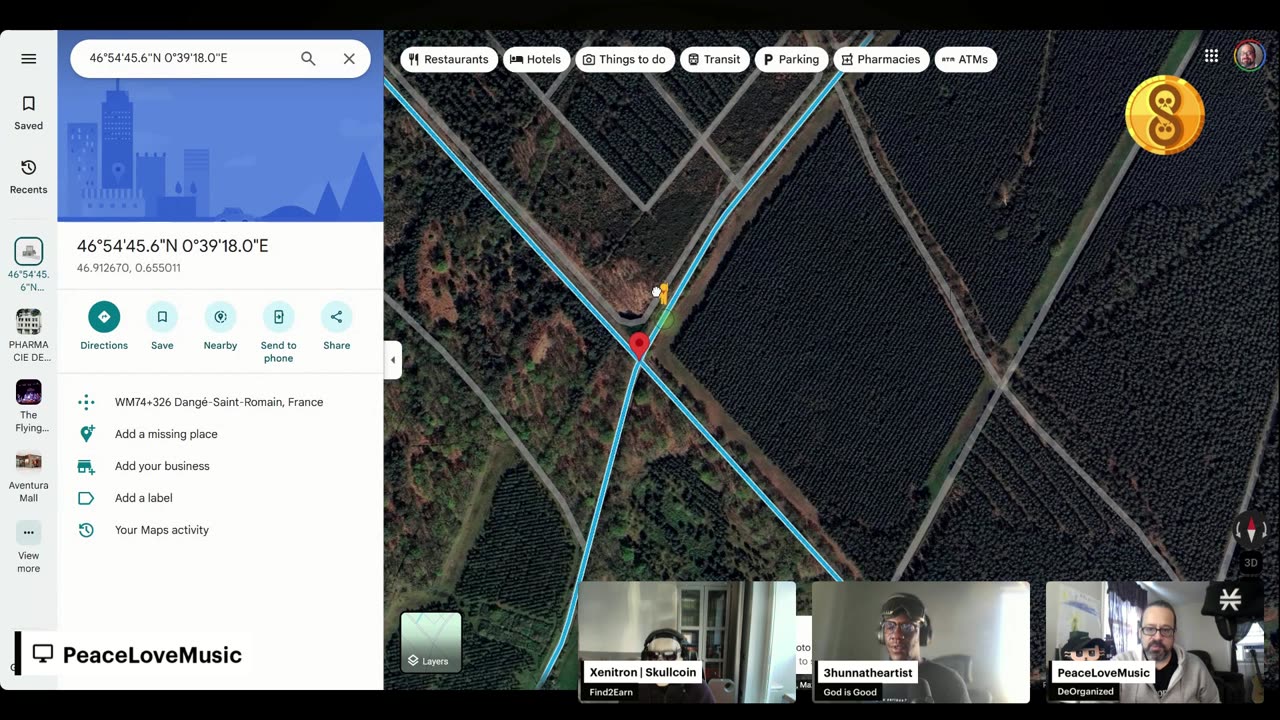The image size is (1280, 720).
Task: Click 3hunnatheartist video tile
Action: [920, 642]
